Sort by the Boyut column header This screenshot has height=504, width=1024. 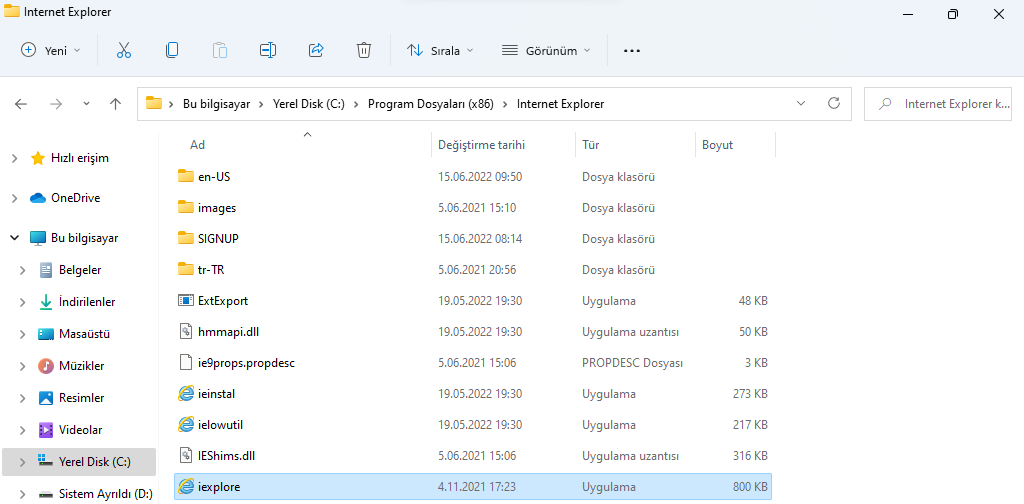coord(717,145)
